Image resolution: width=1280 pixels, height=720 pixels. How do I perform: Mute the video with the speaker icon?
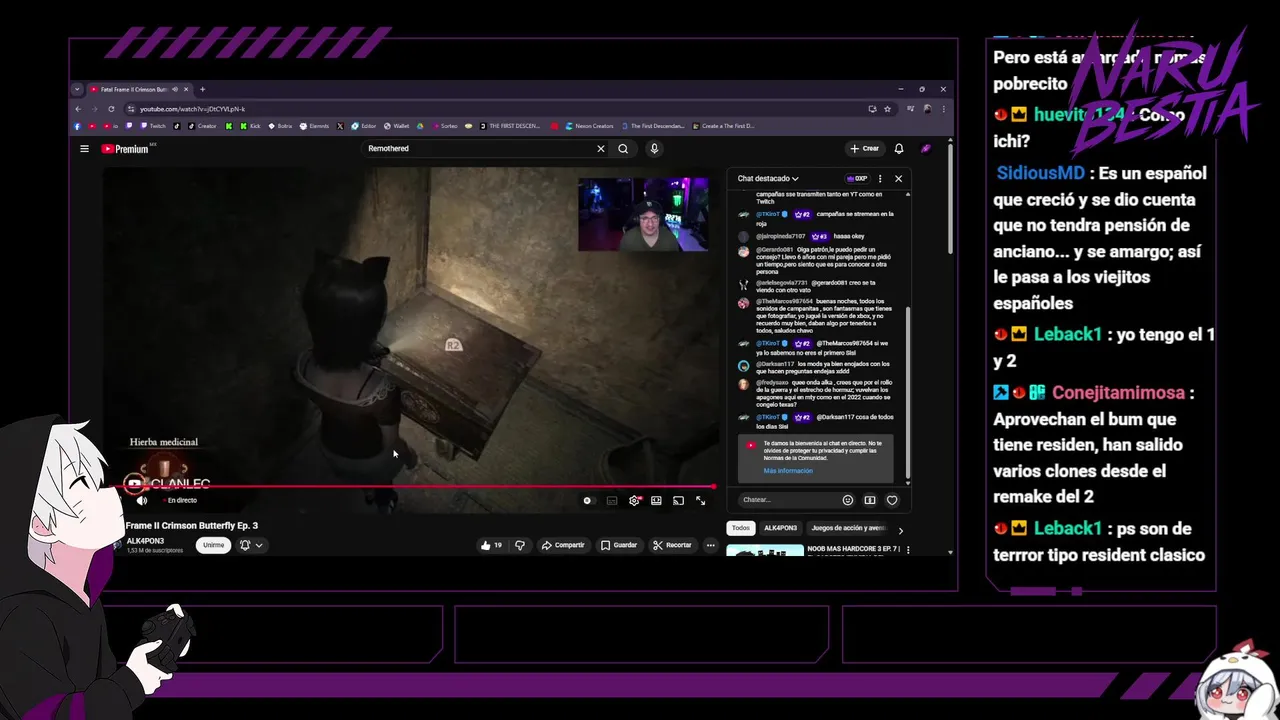141,500
